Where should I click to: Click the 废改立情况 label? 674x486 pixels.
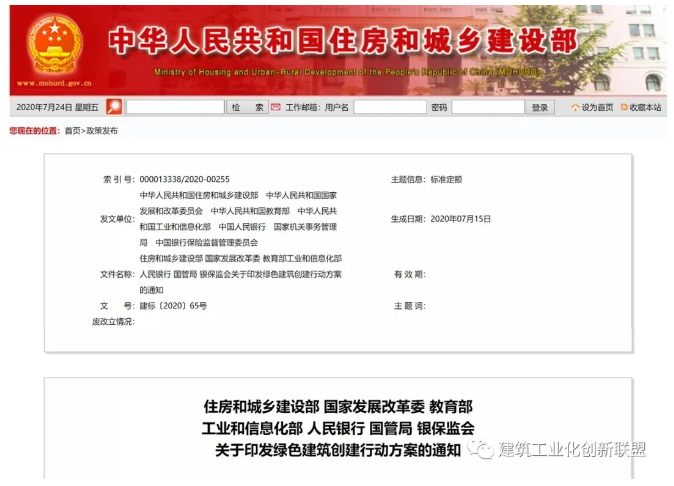[x=113, y=321]
